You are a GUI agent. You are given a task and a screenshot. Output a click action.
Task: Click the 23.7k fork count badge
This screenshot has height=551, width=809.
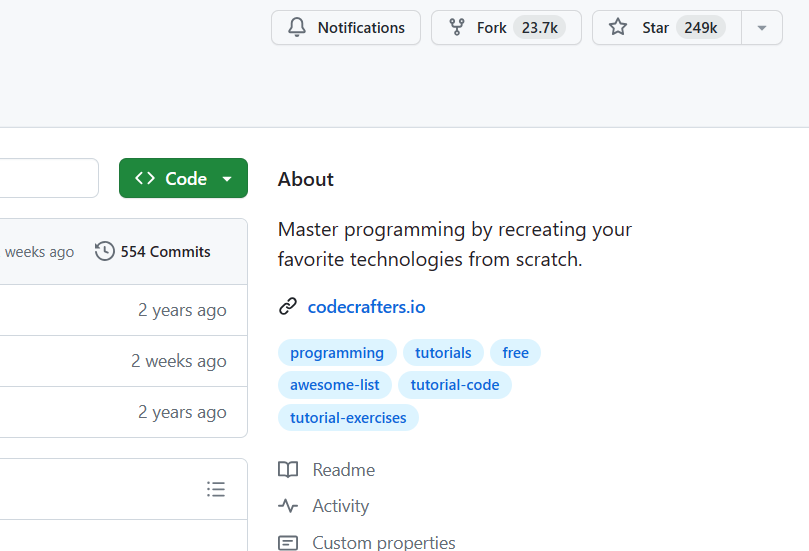click(x=539, y=27)
